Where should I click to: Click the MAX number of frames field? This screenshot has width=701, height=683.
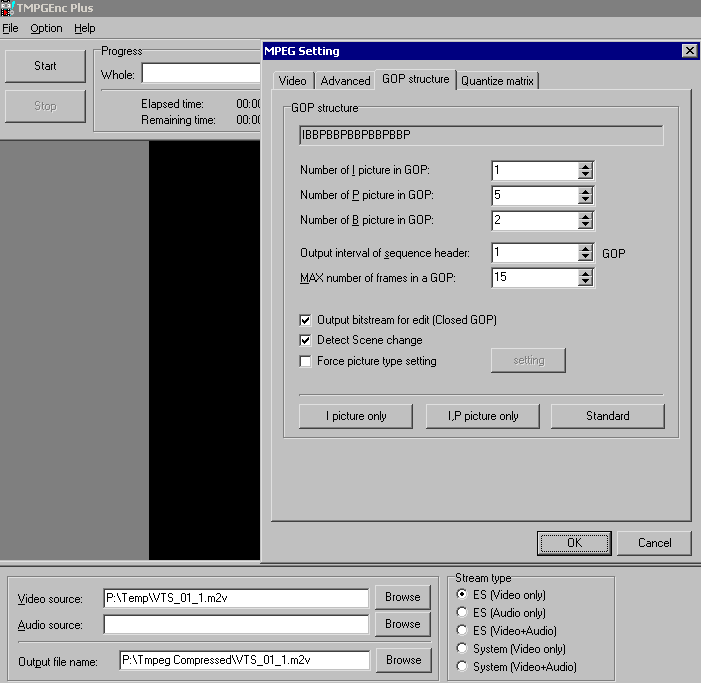click(x=535, y=278)
